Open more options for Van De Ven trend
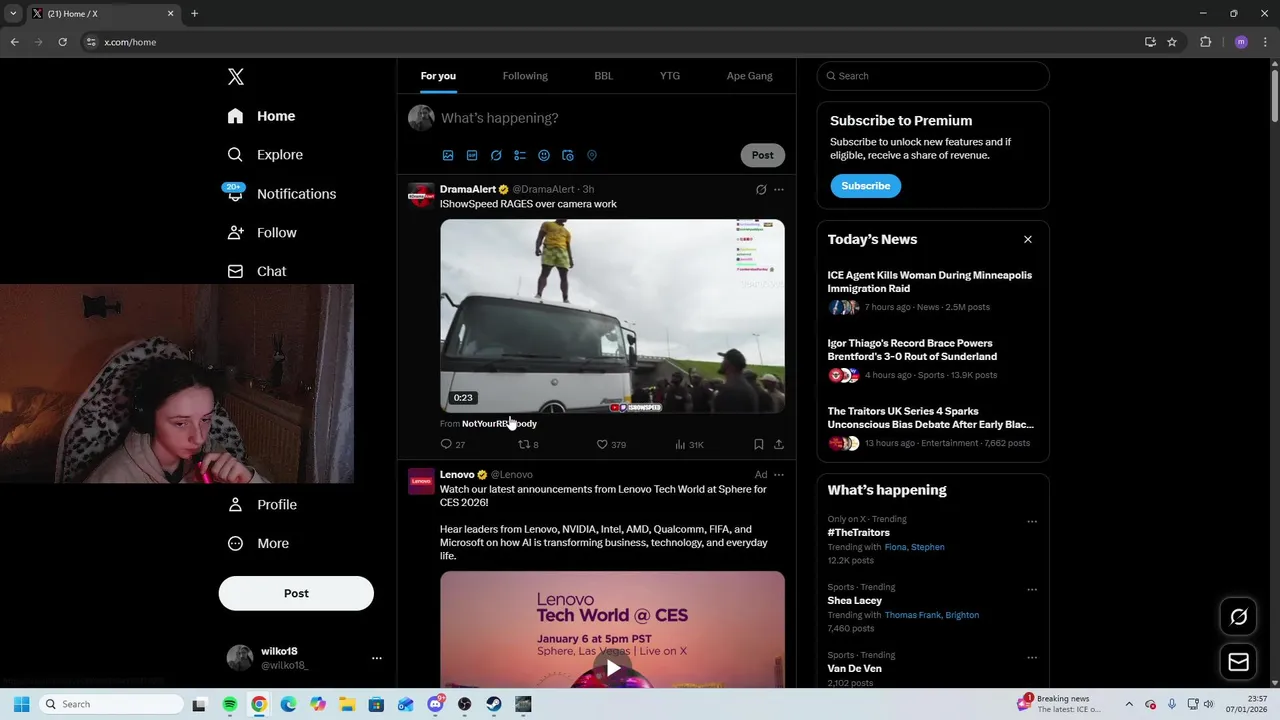The height and width of the screenshot is (720, 1280). pyautogui.click(x=1032, y=658)
